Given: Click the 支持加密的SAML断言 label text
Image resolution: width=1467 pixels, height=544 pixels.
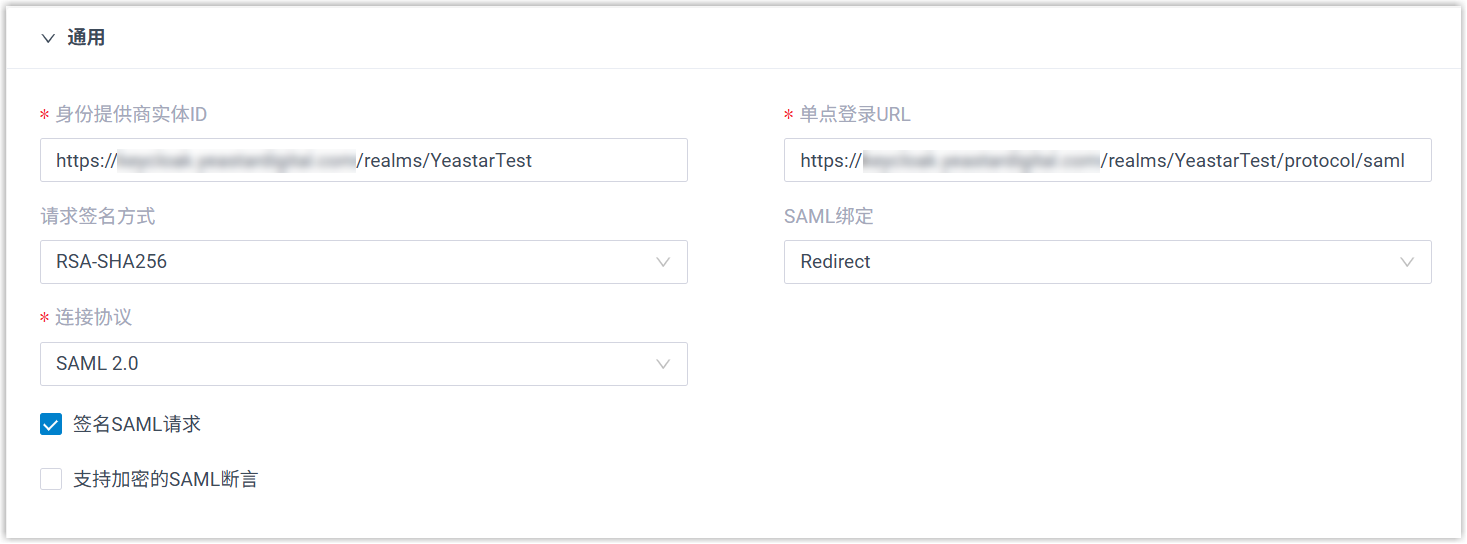Looking at the screenshot, I should coord(165,480).
